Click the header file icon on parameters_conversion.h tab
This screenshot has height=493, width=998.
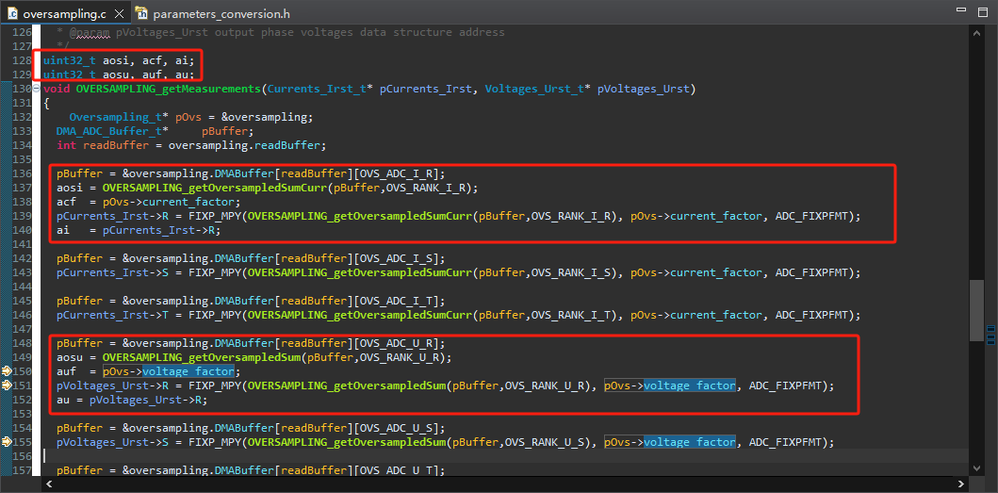coord(142,14)
